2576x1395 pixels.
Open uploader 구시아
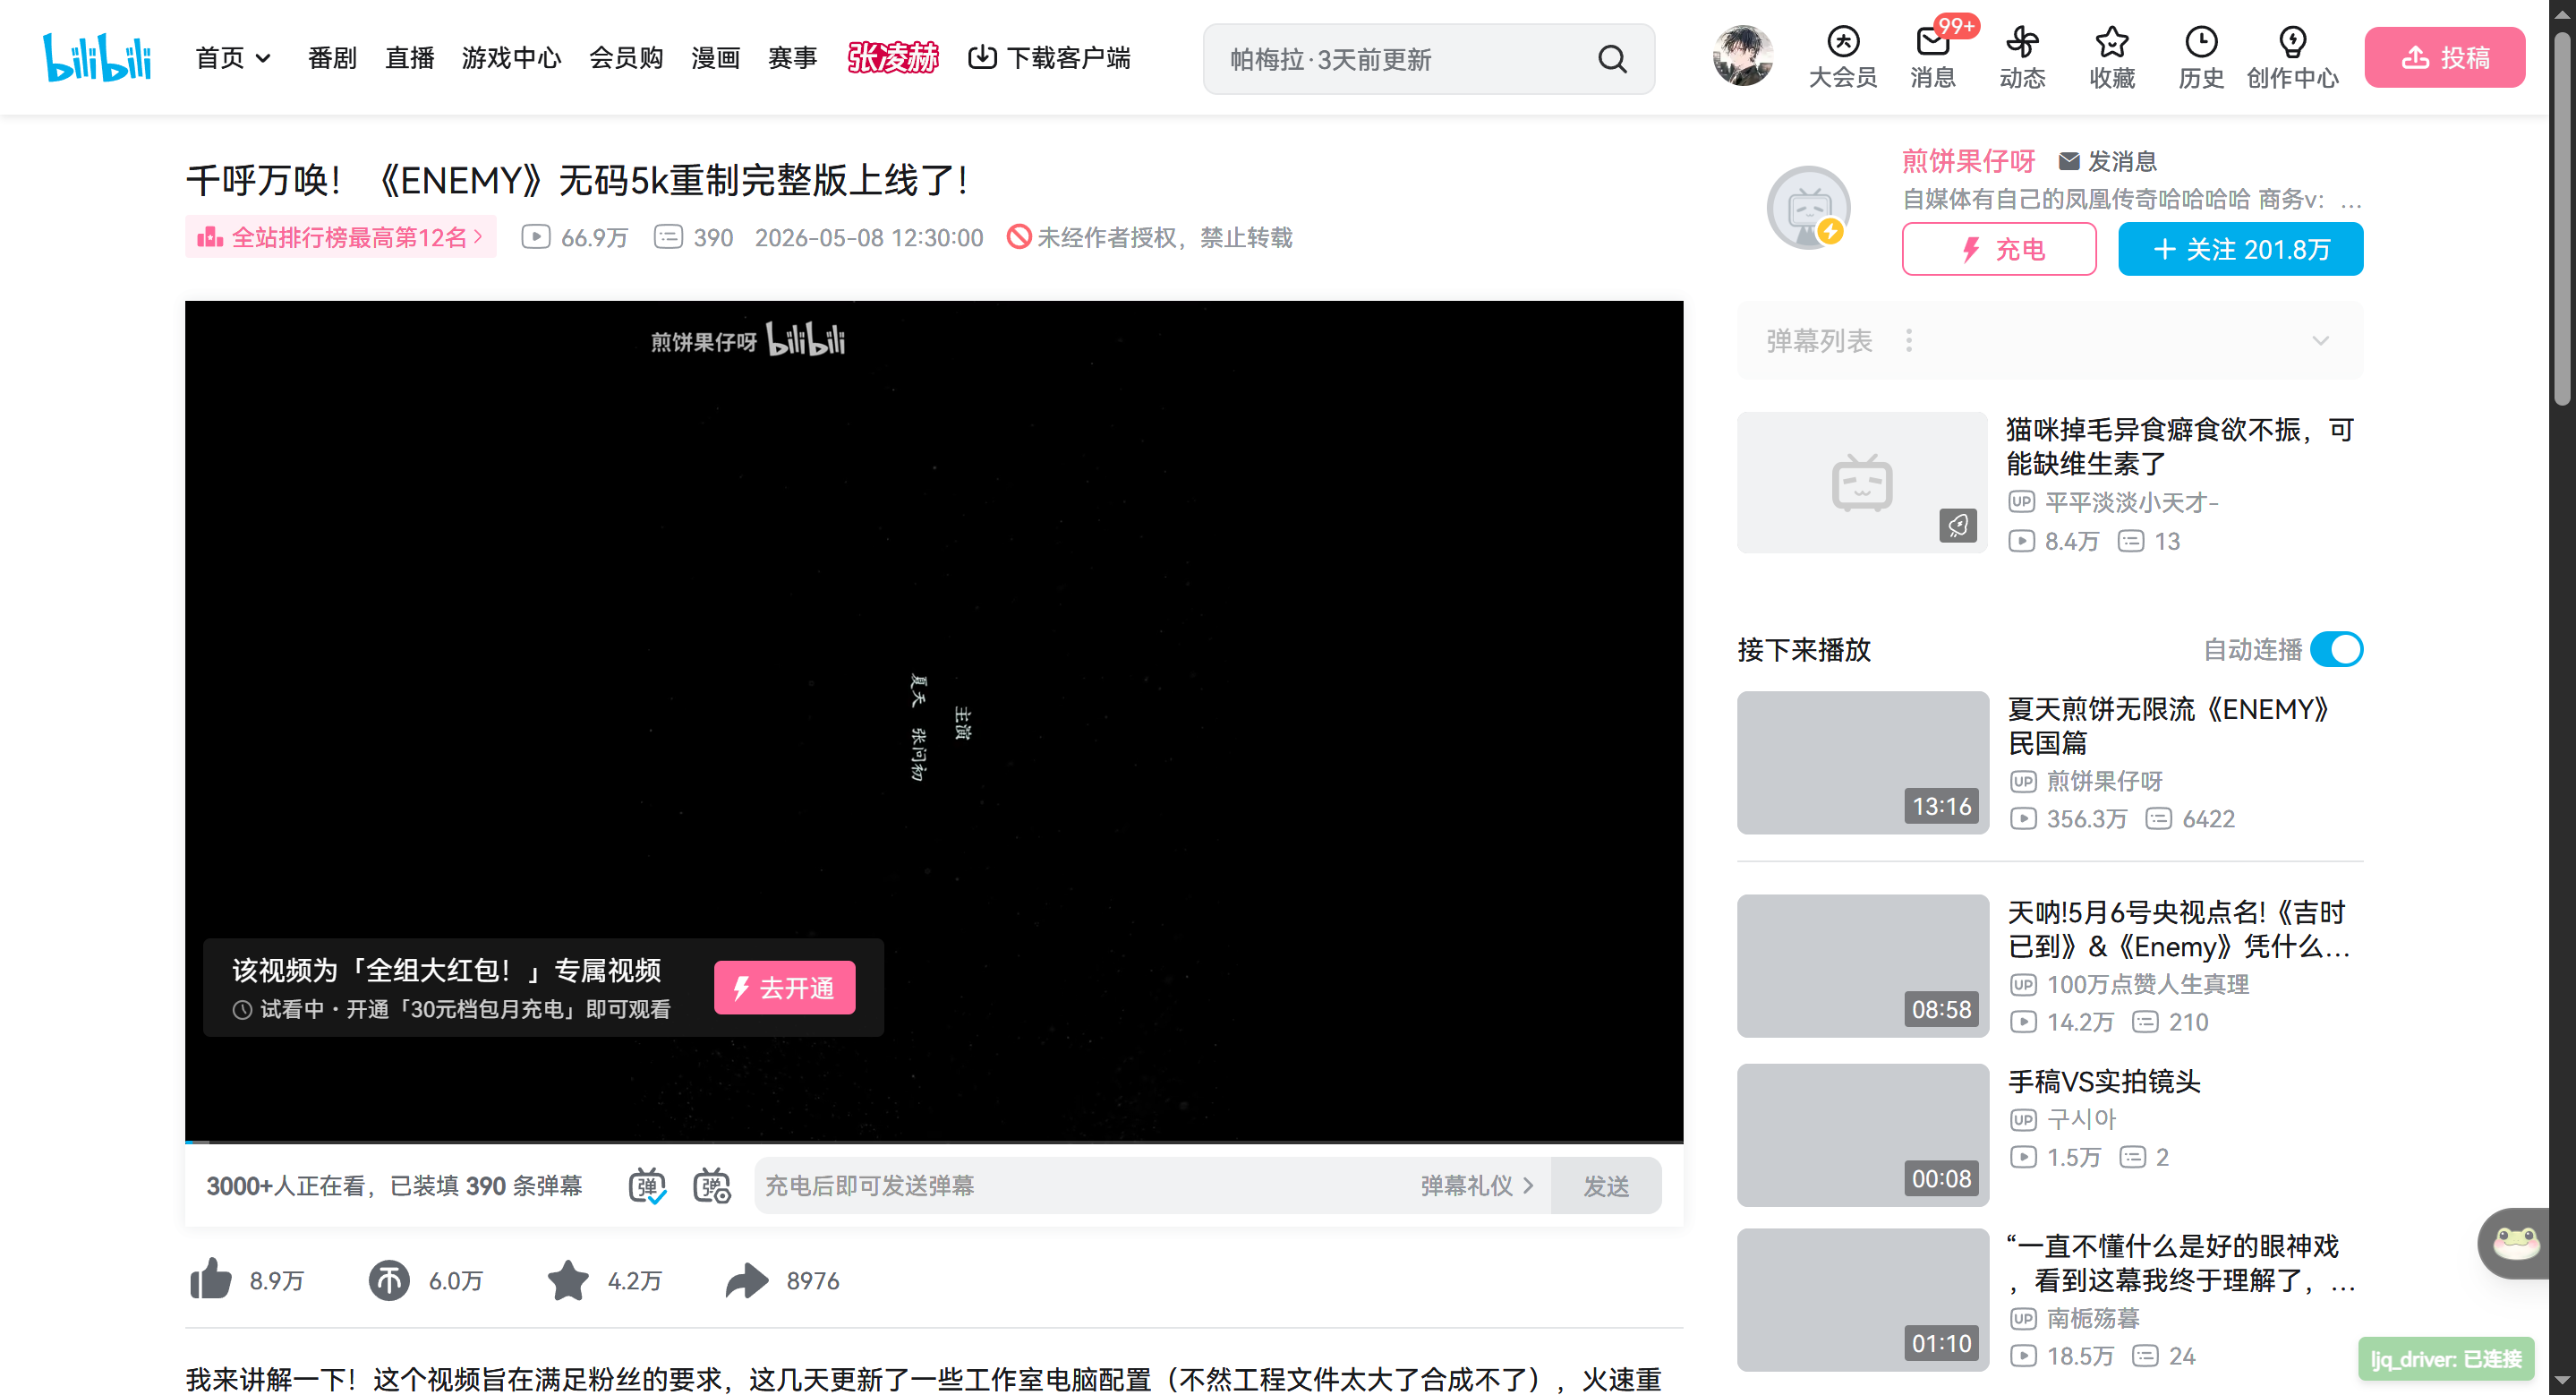pos(2081,1119)
